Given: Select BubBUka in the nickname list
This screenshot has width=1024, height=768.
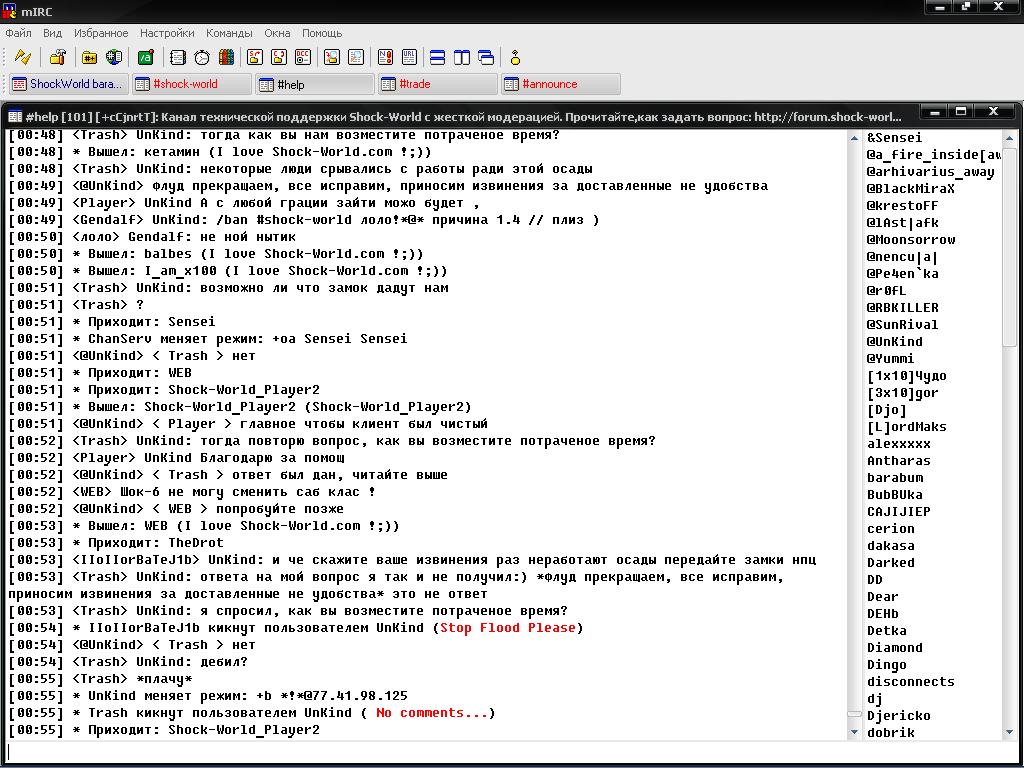Looking at the screenshot, I should 895,494.
